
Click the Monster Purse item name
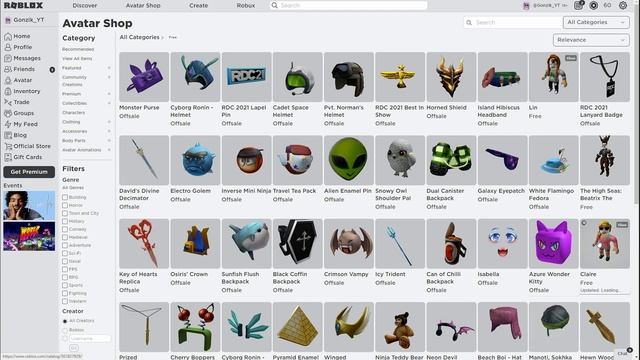pyautogui.click(x=139, y=108)
